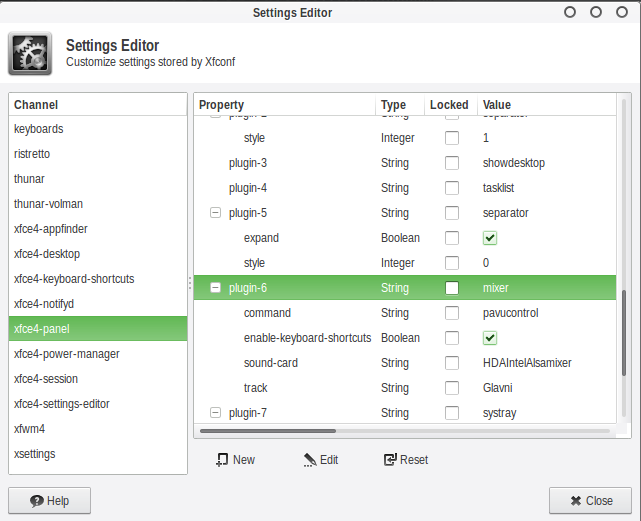Screen dimensions: 641x521
Task: Tick the Locked checkbox for plugin-3
Action: point(452,163)
